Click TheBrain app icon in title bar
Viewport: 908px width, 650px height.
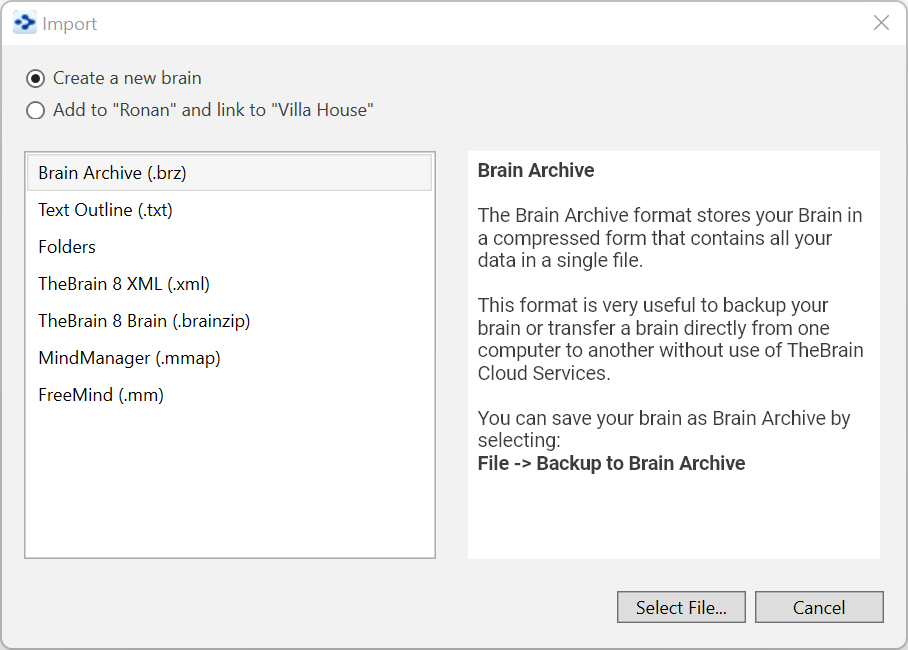point(24,23)
